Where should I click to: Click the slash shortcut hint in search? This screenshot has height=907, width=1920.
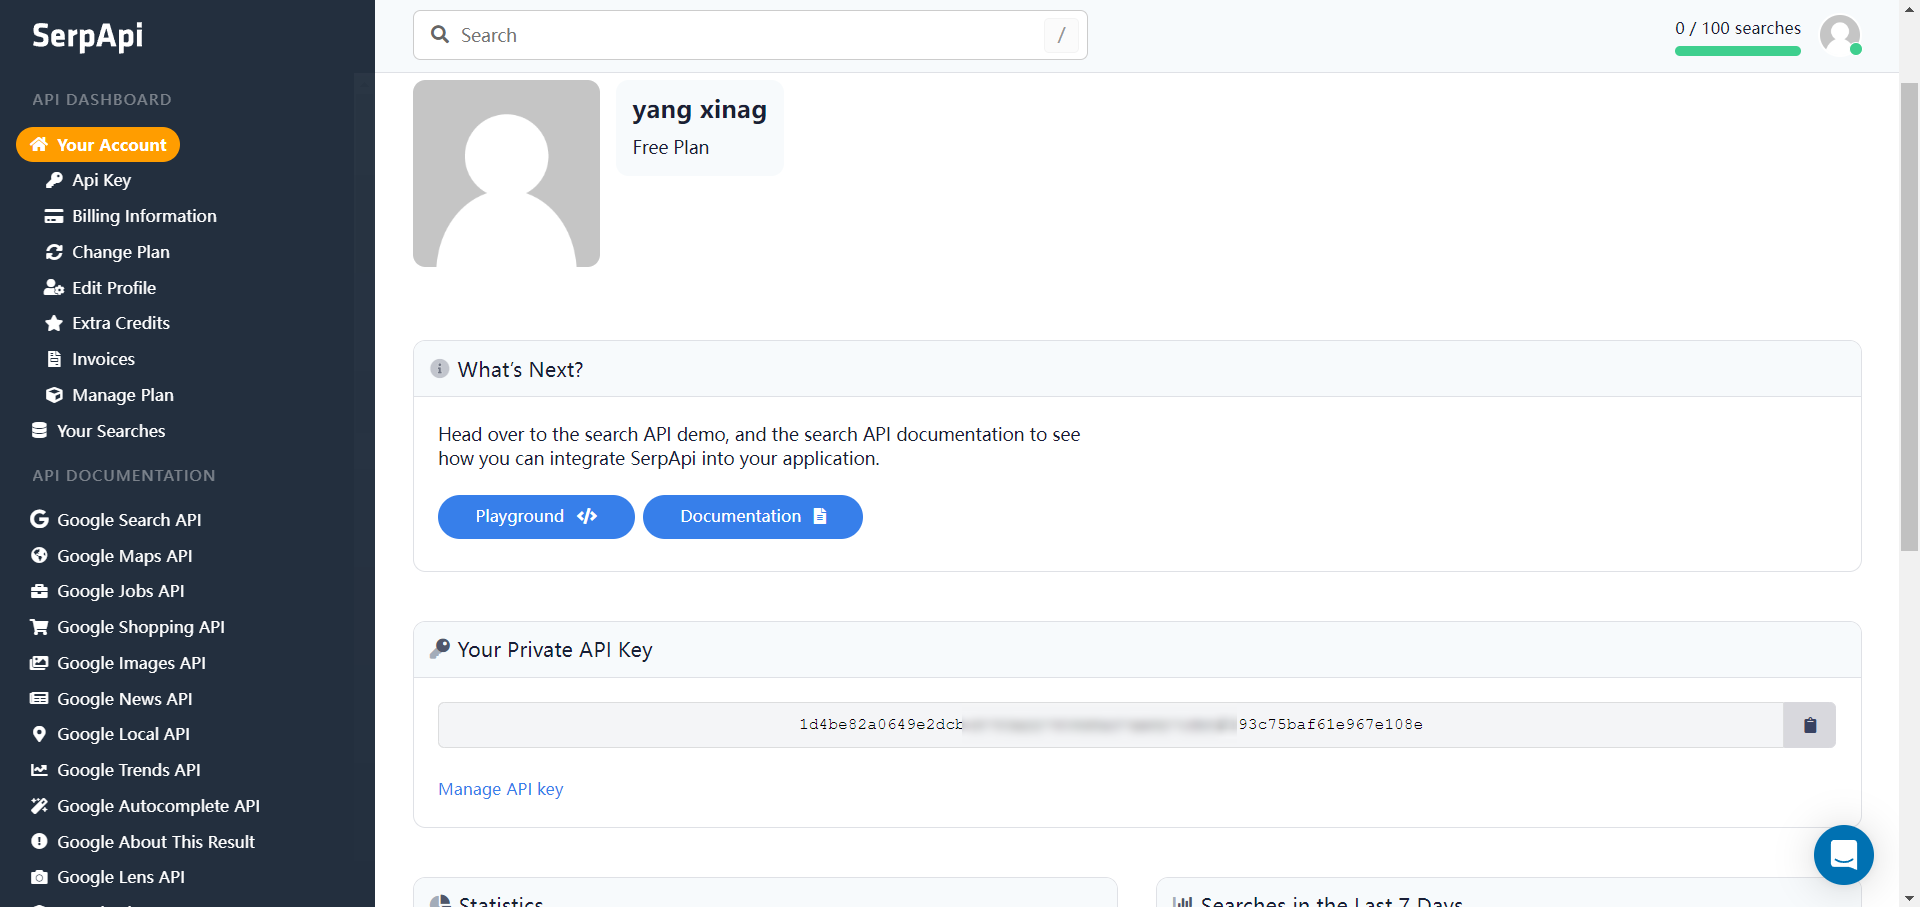pos(1061,35)
